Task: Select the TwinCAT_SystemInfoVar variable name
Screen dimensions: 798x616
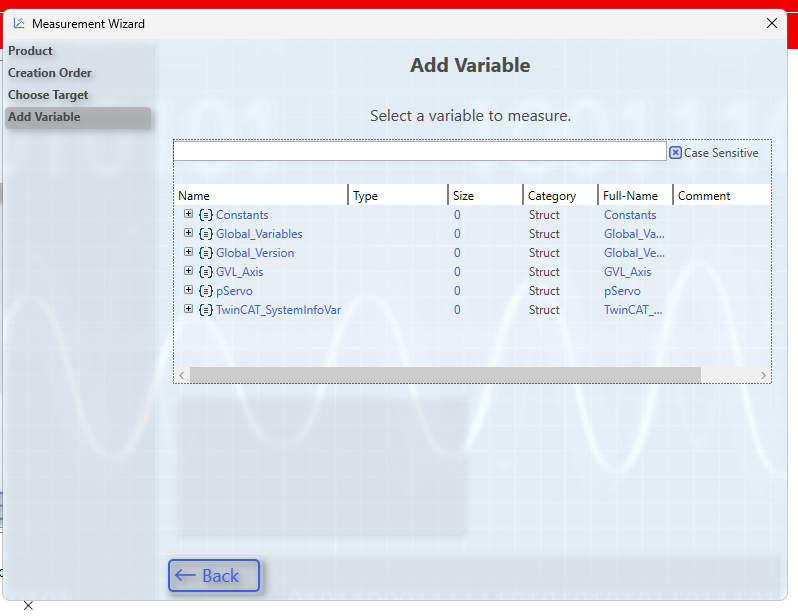Action: coord(278,310)
